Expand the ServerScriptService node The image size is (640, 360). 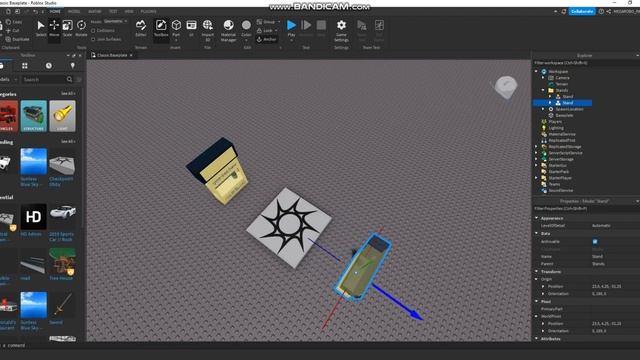tap(536, 153)
